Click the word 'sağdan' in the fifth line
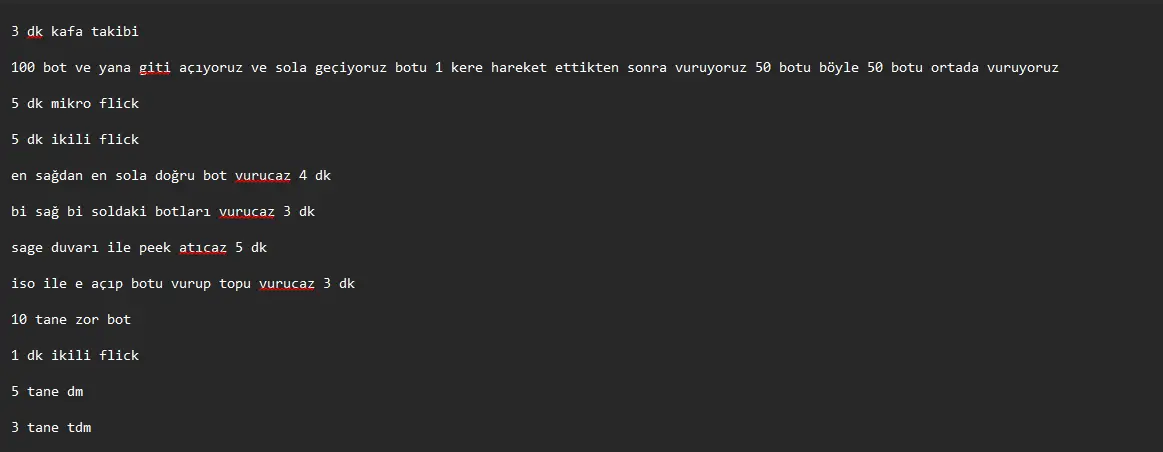The image size is (1163, 452). pos(59,176)
